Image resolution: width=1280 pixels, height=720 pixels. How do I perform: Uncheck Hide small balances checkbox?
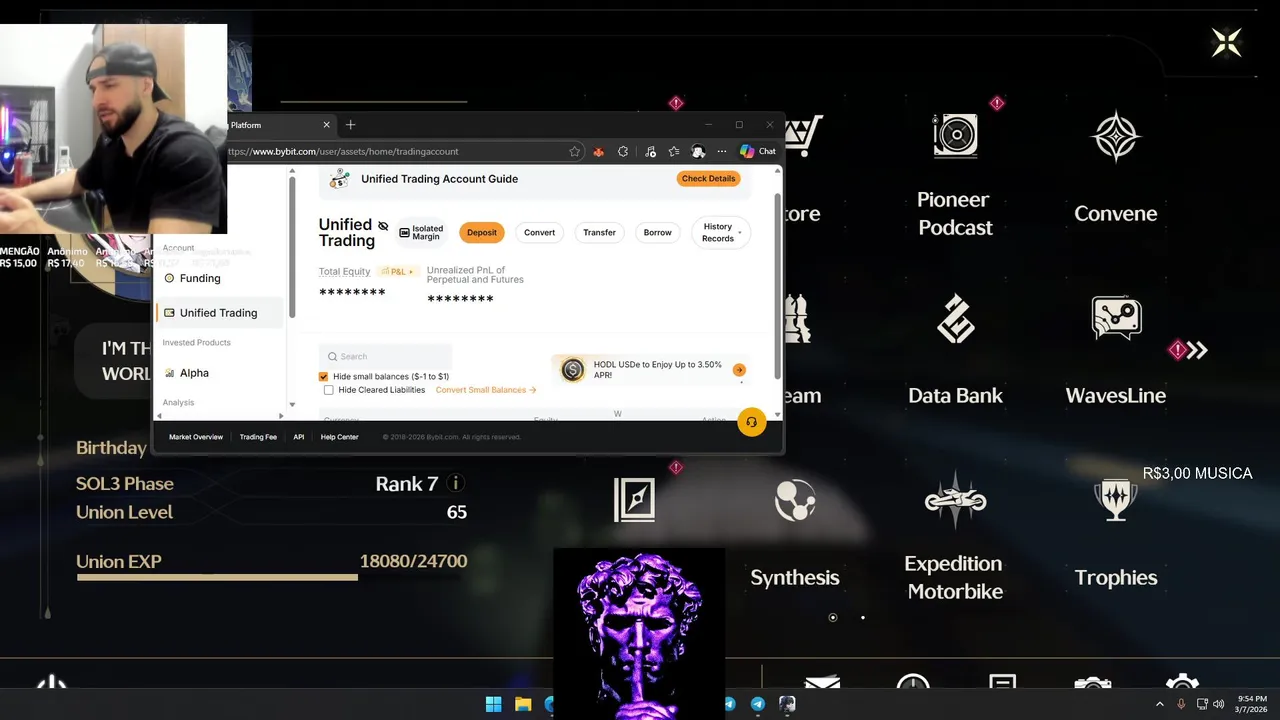(324, 377)
